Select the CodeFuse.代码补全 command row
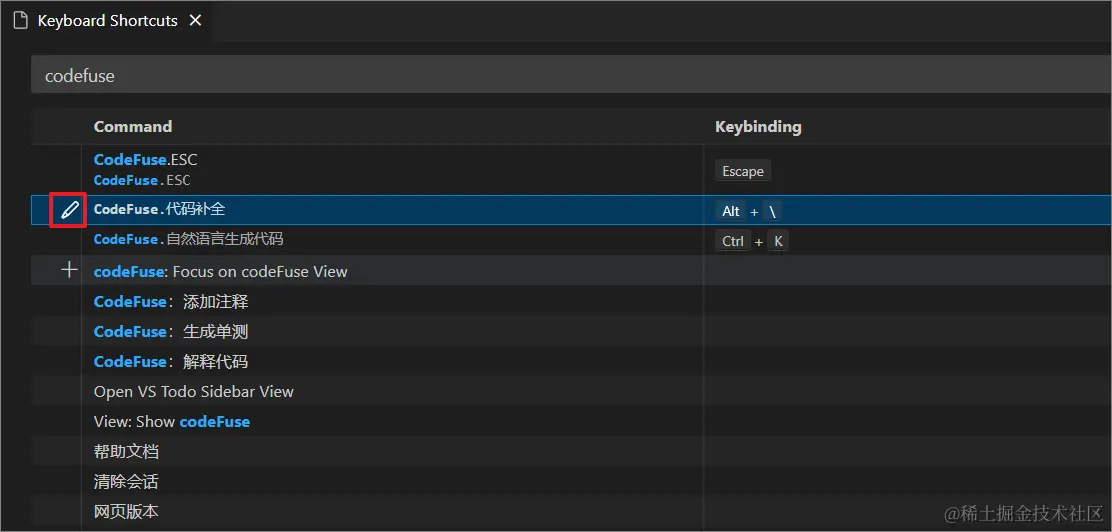This screenshot has height=532, width=1112. pos(571,210)
